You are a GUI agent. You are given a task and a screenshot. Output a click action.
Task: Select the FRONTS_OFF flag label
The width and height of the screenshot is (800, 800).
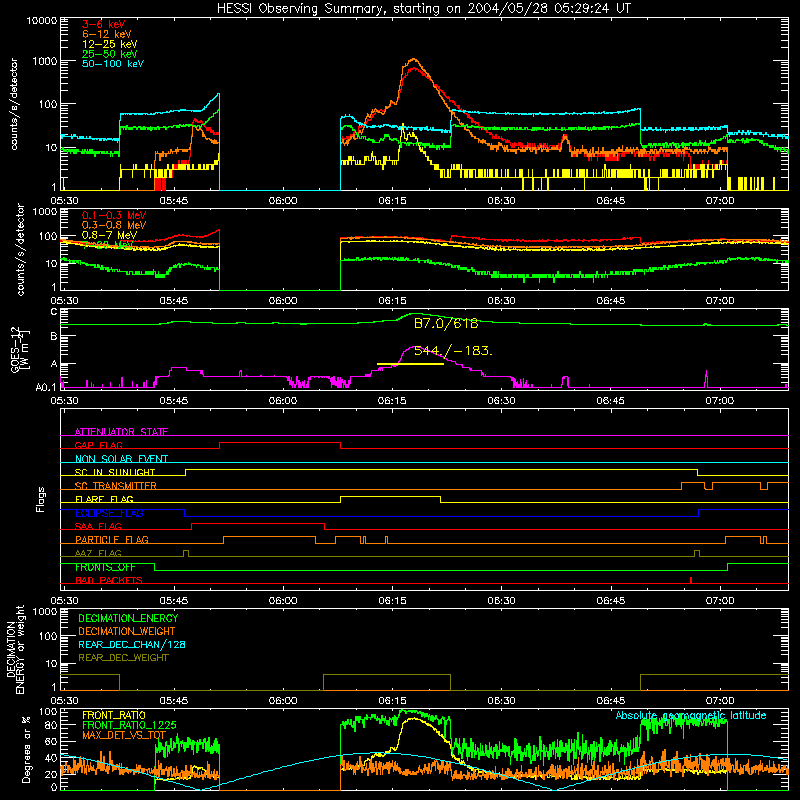[x=105, y=567]
